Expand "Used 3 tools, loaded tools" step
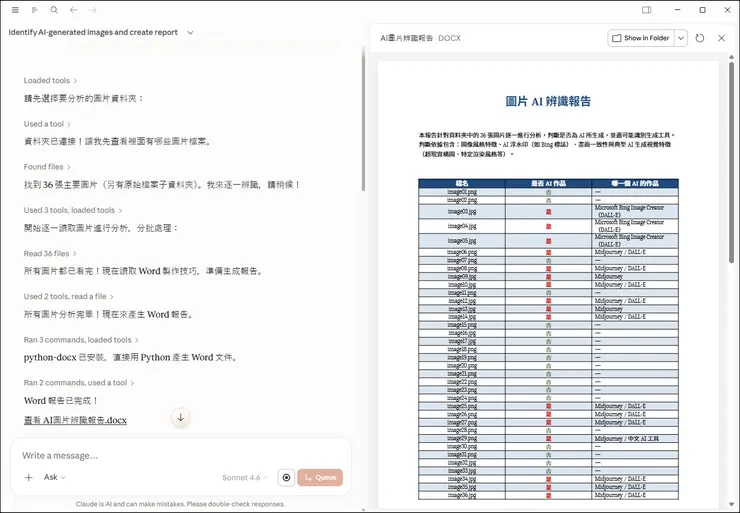This screenshot has width=740, height=513. tap(73, 210)
